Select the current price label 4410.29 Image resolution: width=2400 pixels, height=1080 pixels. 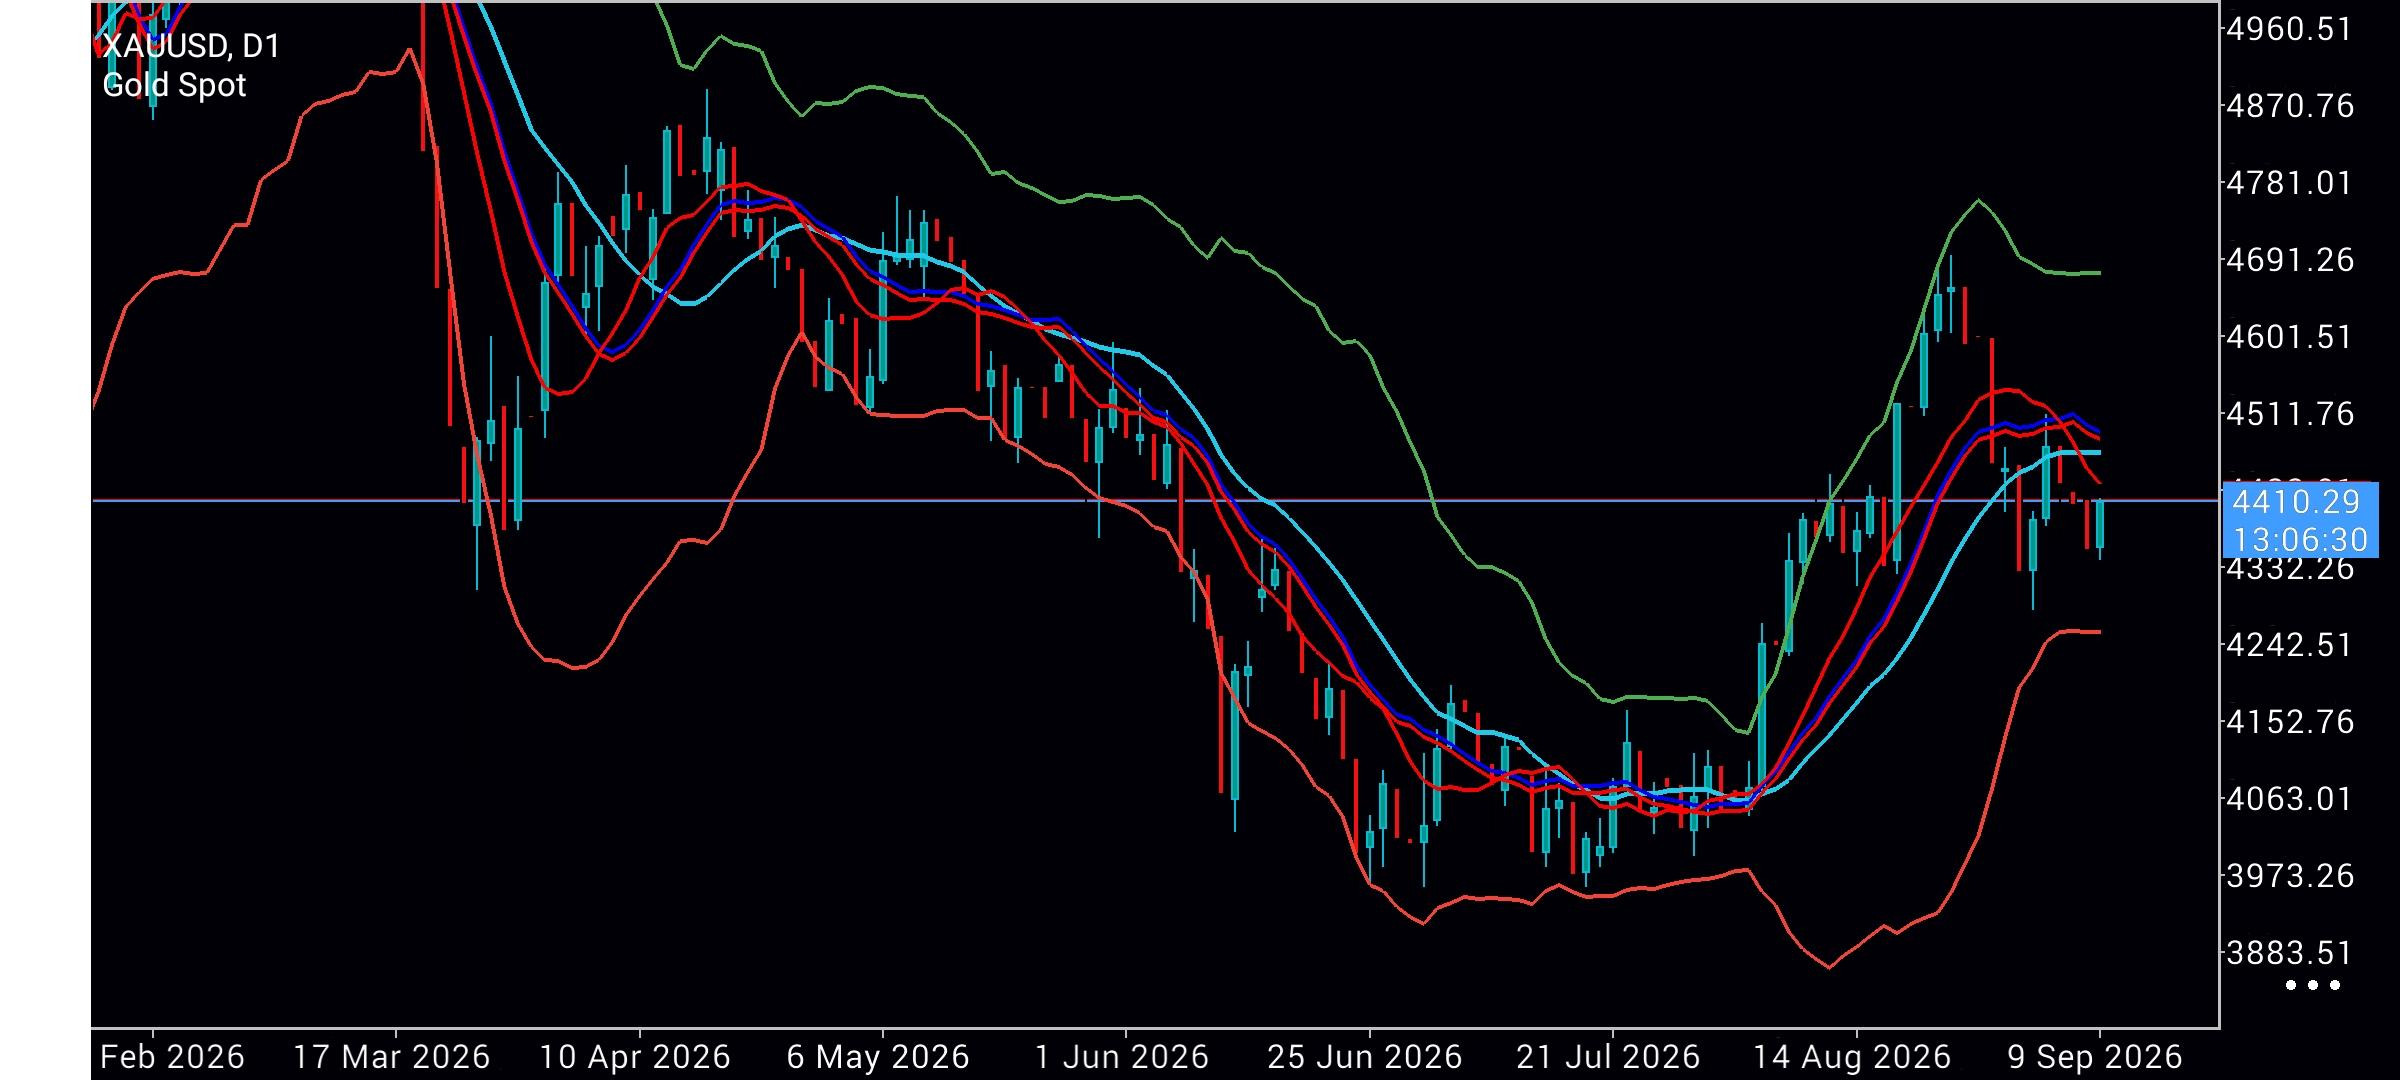2295,502
